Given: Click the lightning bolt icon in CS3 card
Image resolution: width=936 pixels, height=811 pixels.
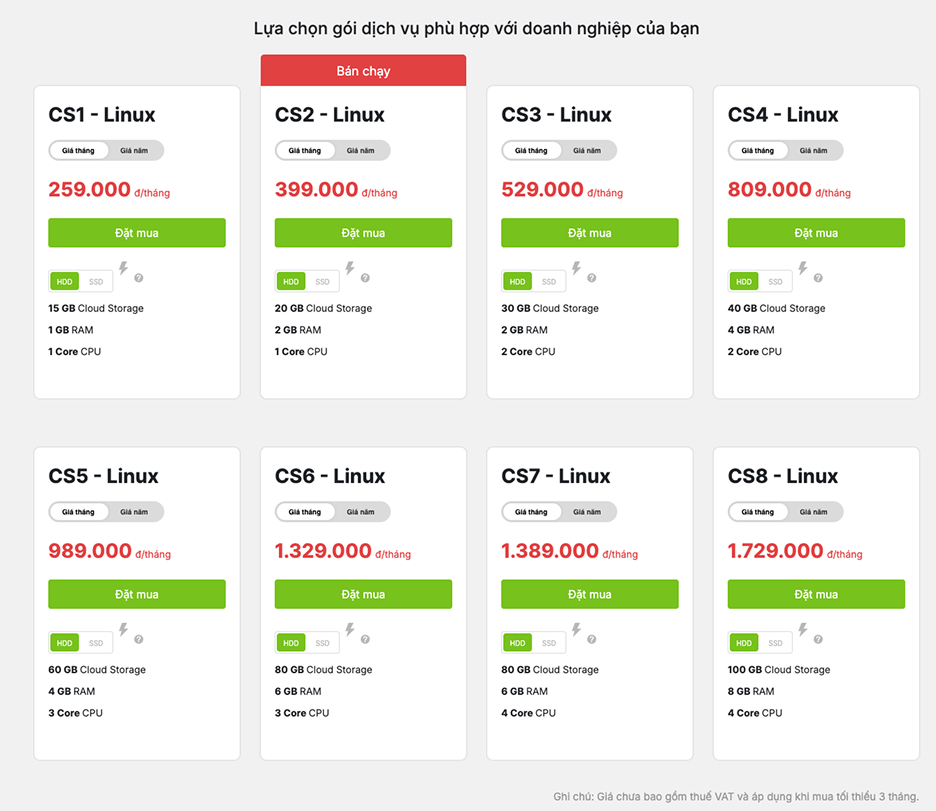Looking at the screenshot, I should click(x=577, y=268).
